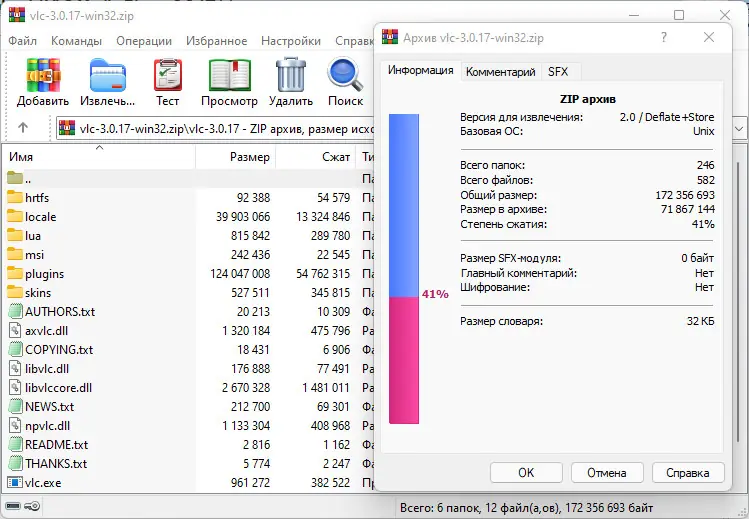Click the value 71 867 144 in dialog
Screen dimensions: 749x519
tap(687, 209)
